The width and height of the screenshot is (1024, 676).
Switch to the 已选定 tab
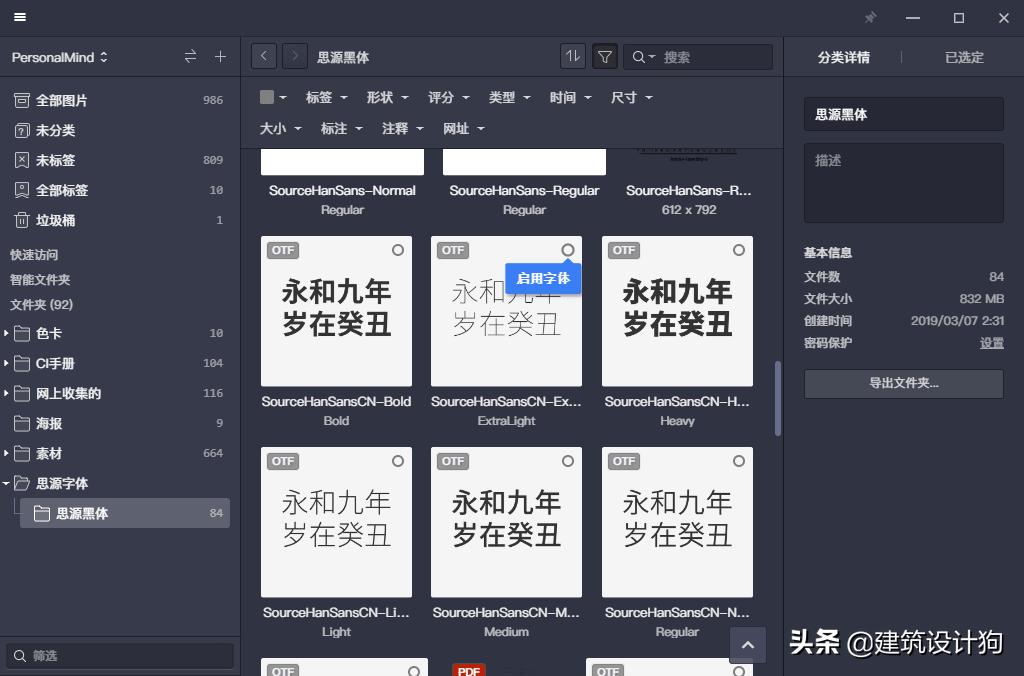click(962, 56)
